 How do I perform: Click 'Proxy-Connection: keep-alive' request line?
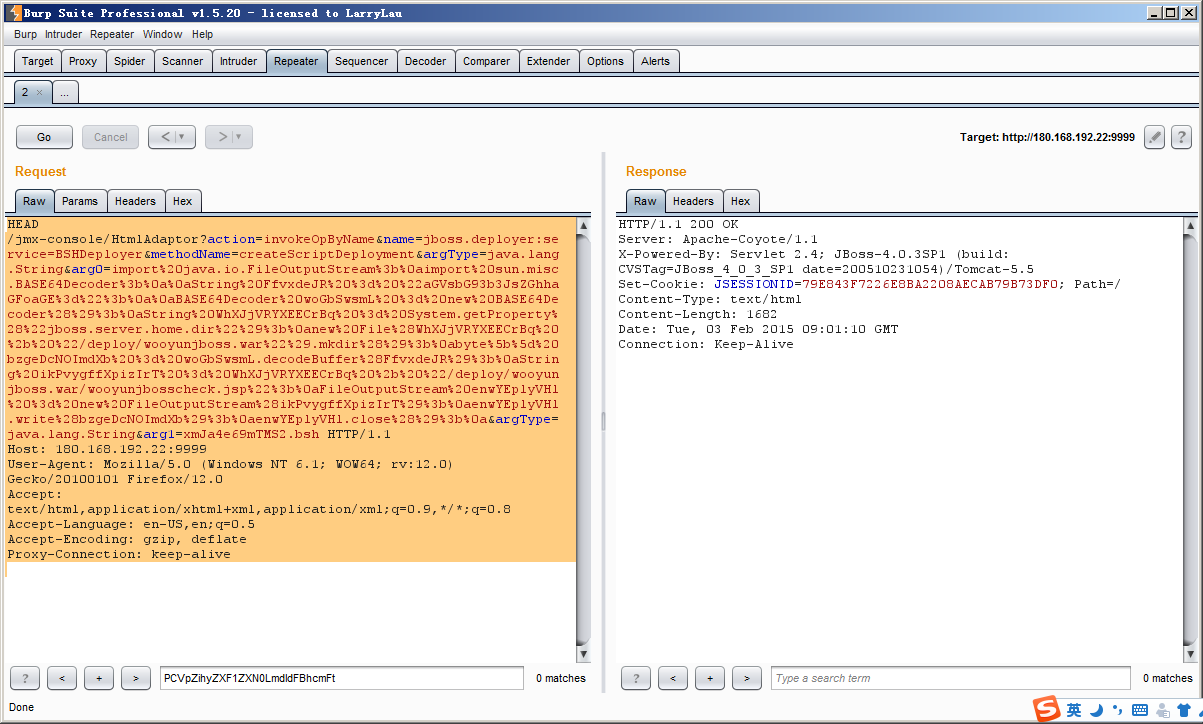pos(118,554)
